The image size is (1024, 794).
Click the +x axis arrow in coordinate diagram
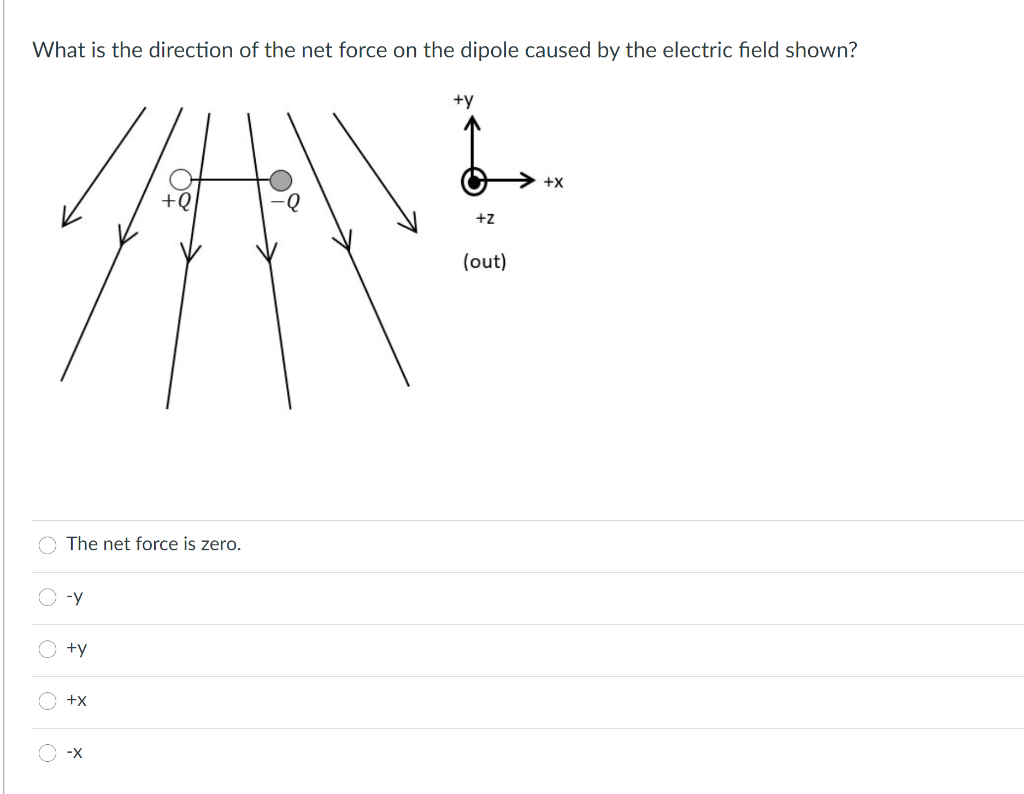click(528, 181)
